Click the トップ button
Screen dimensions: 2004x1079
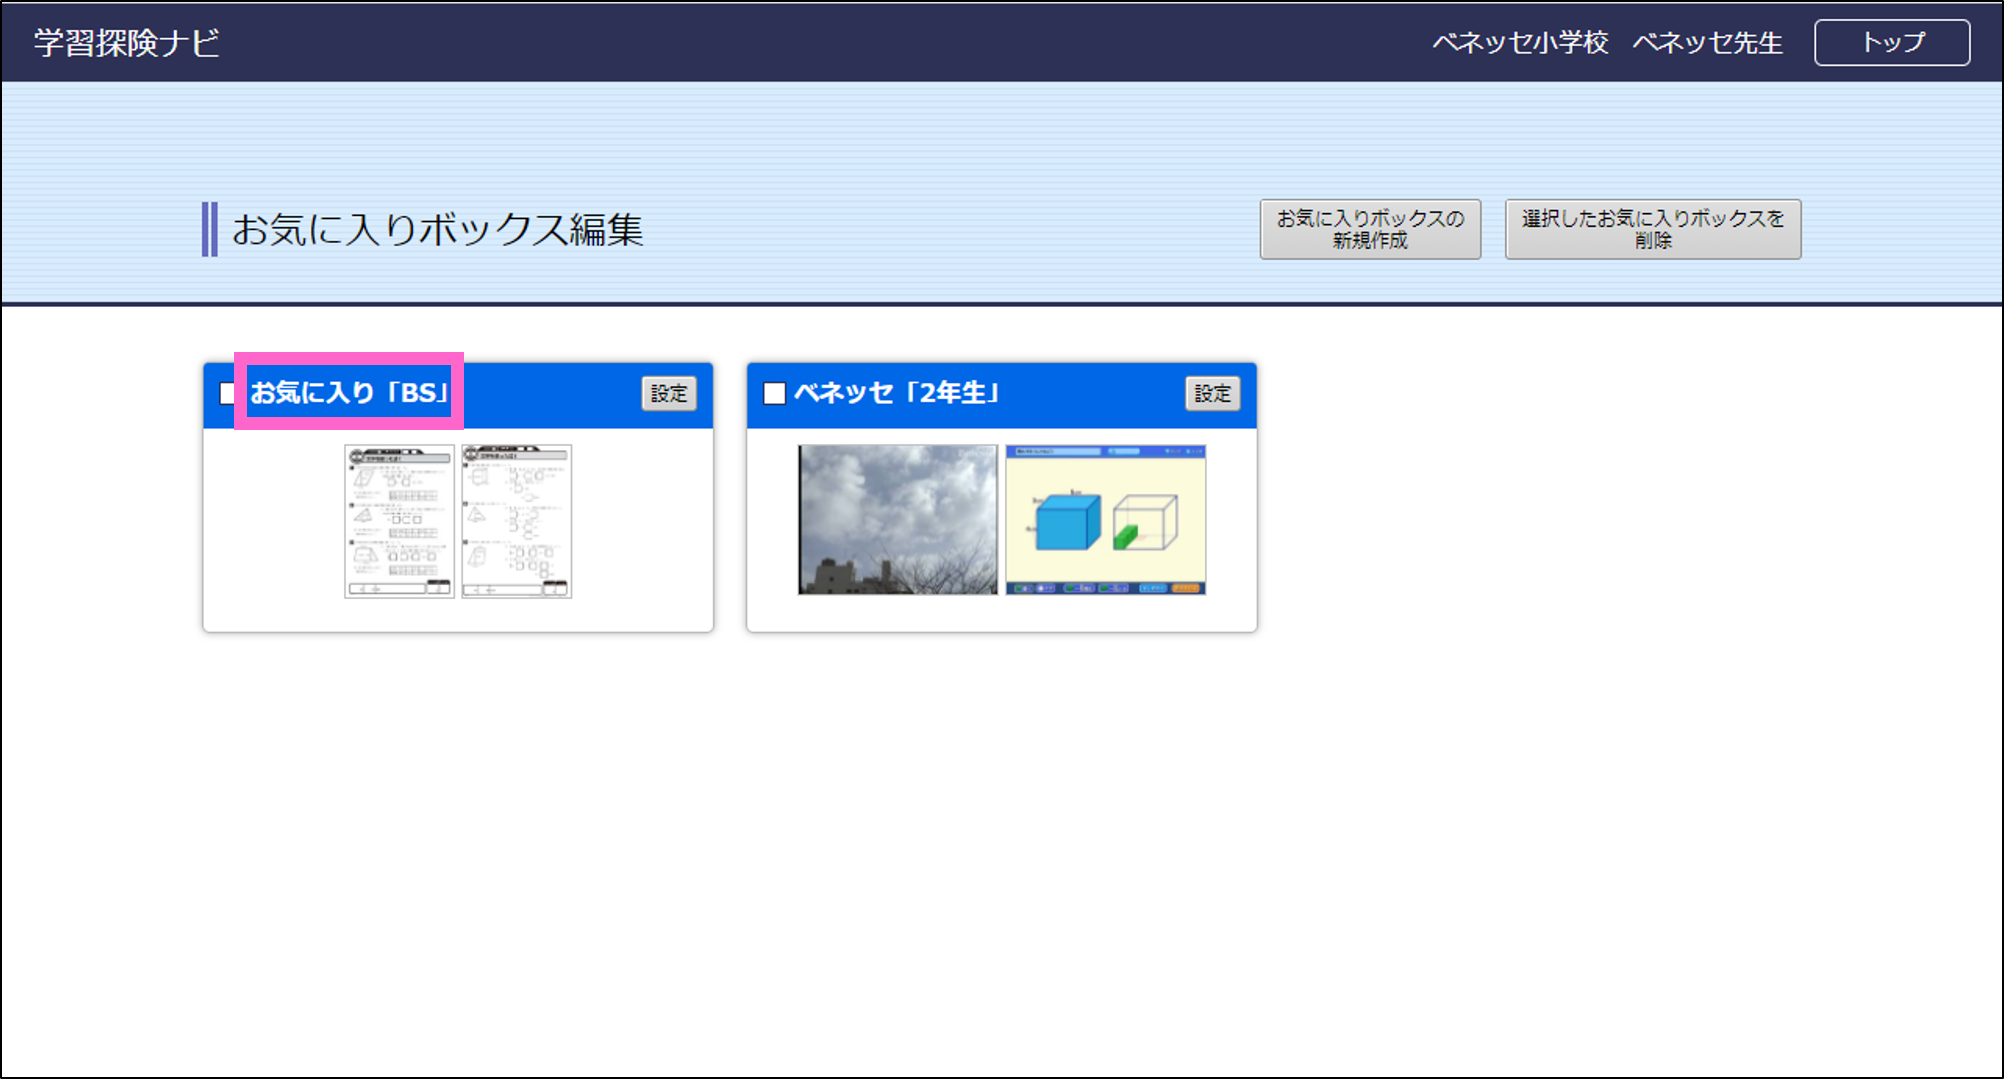(x=1892, y=42)
